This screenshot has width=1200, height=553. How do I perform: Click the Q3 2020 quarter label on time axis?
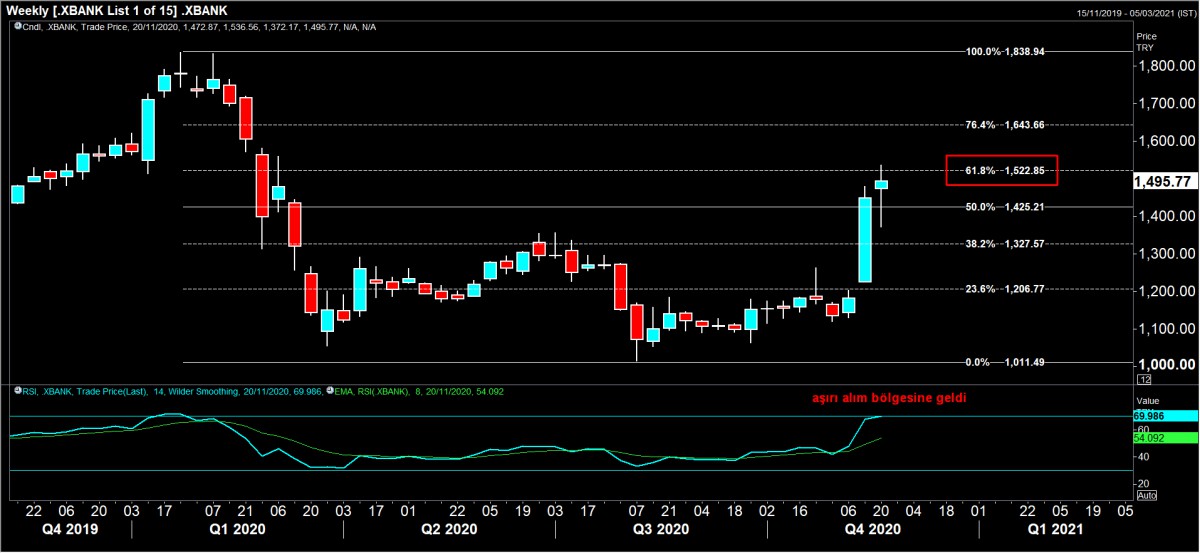click(x=662, y=529)
